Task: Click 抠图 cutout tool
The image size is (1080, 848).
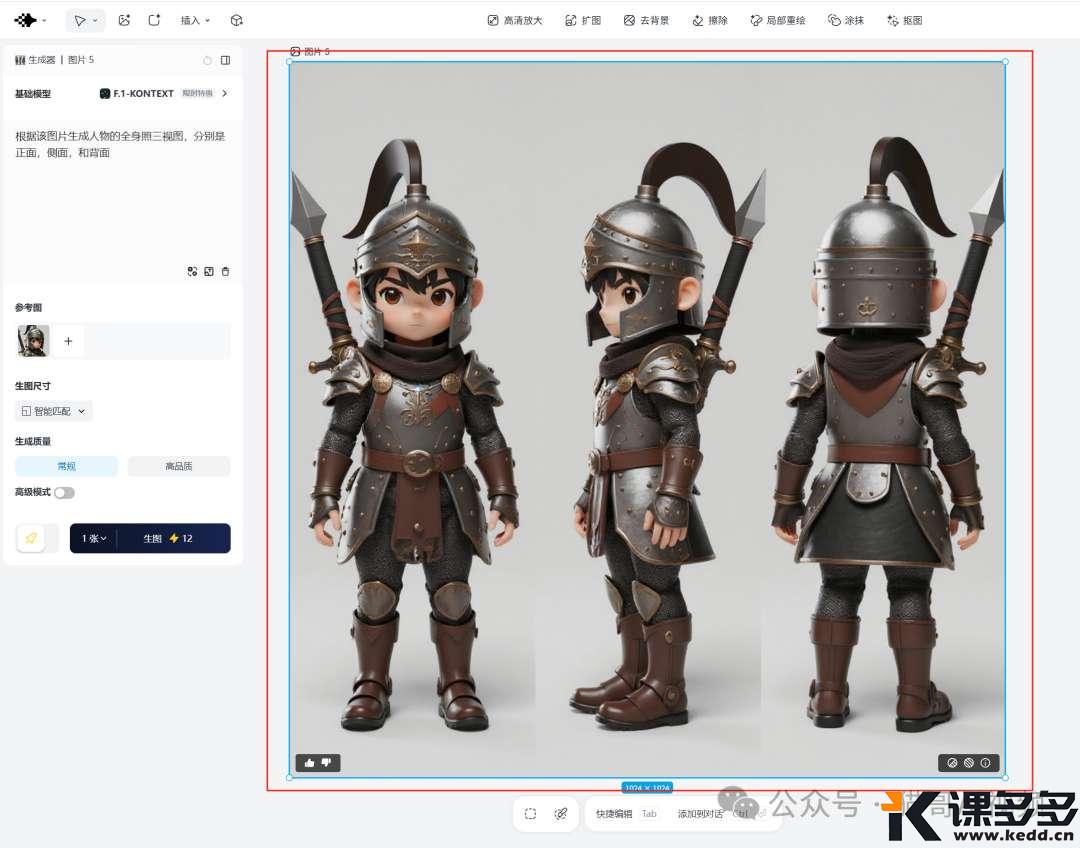Action: coord(904,21)
